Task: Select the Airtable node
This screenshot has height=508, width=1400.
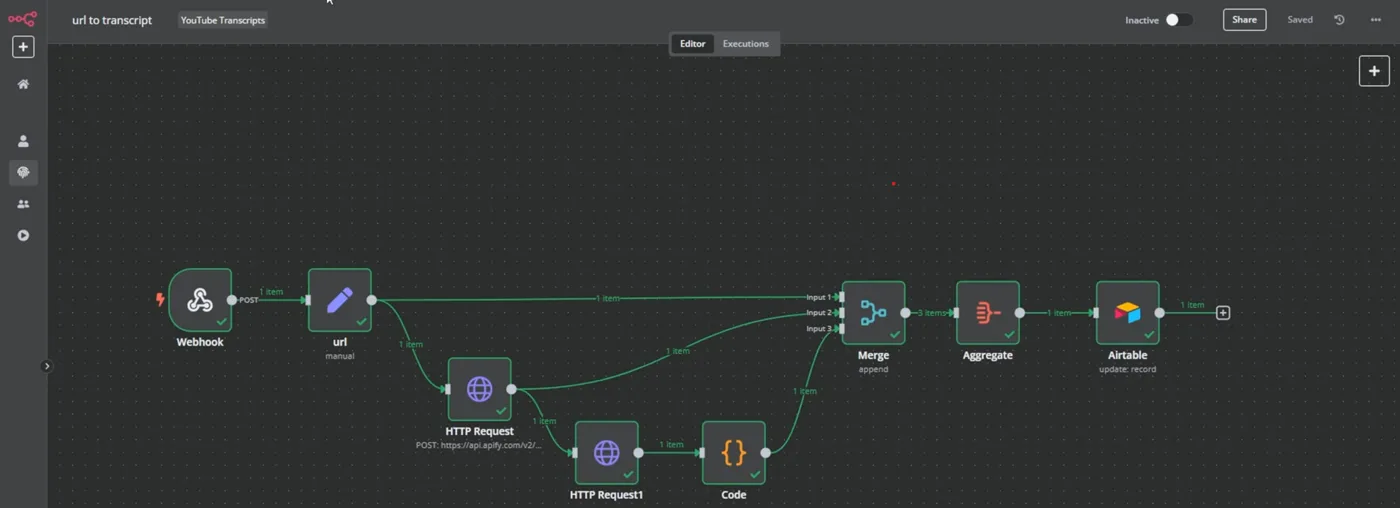Action: click(1128, 313)
